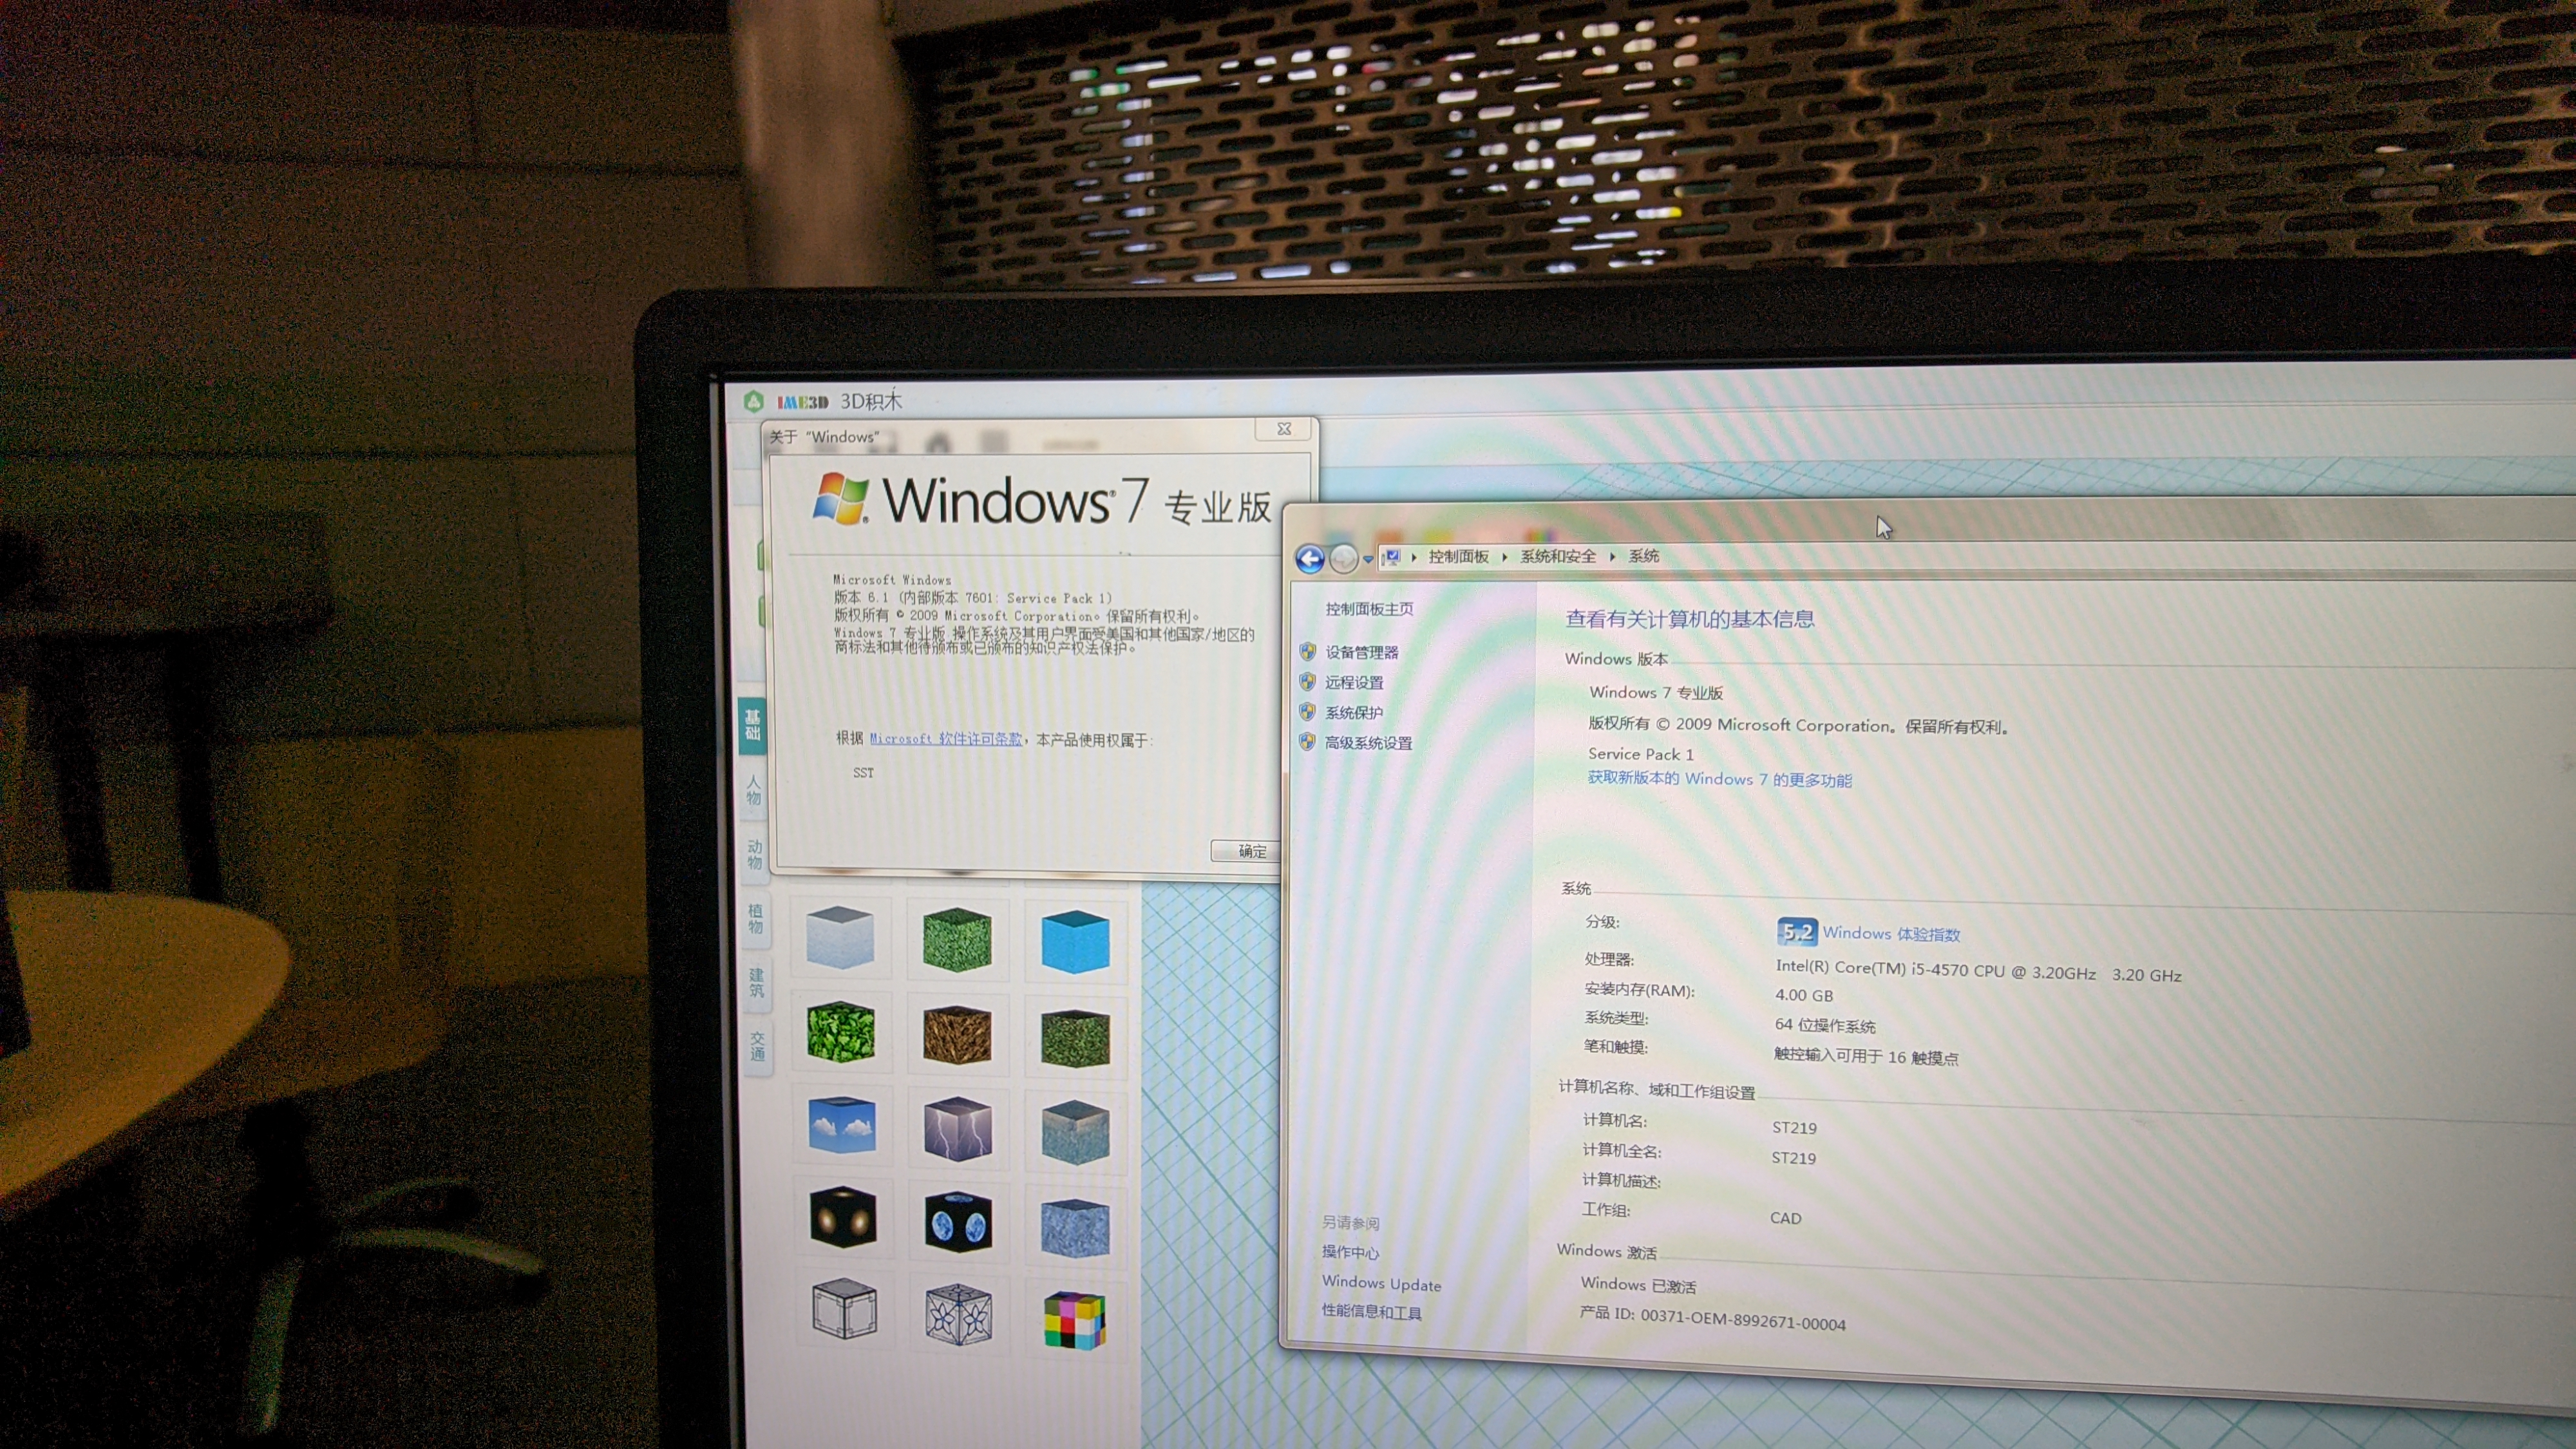Click the computer icon in address bar

[x=1392, y=557]
